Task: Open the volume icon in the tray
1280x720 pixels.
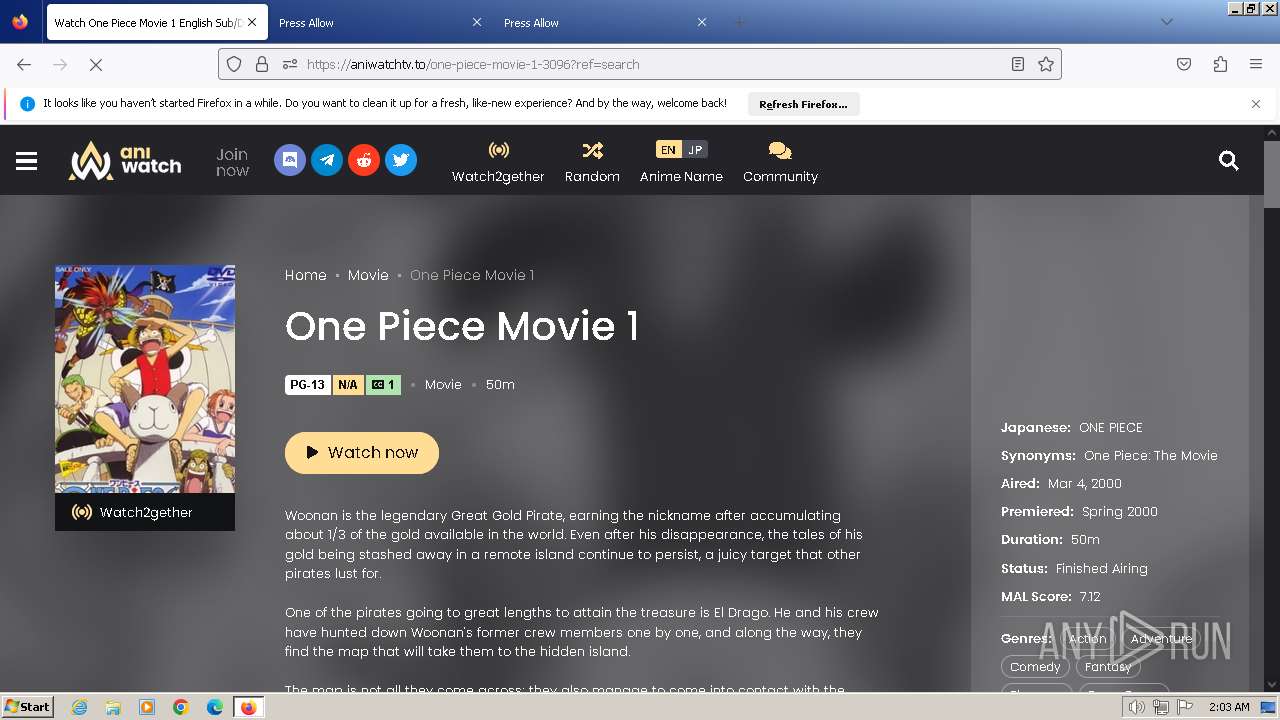Action: (1137, 707)
